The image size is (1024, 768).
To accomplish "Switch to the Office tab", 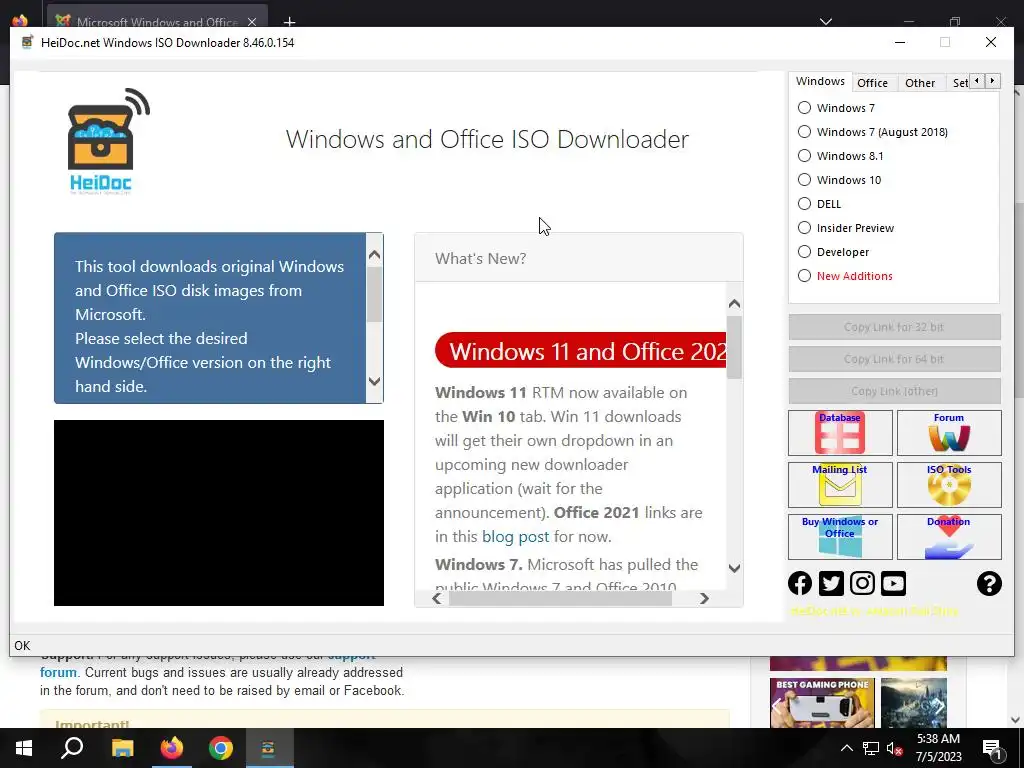I will (872, 83).
